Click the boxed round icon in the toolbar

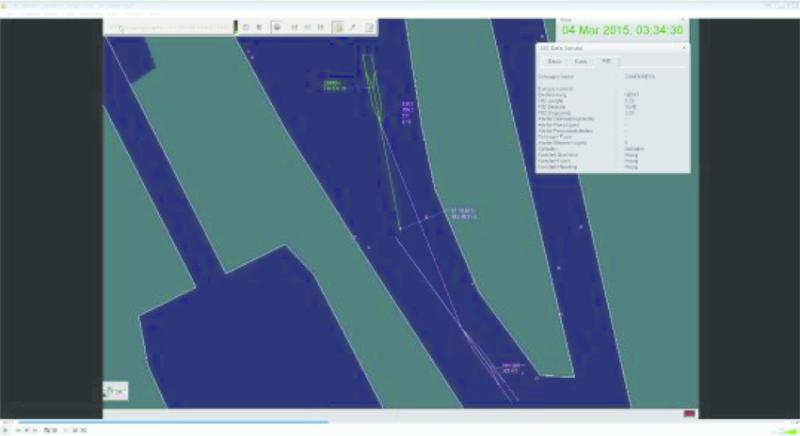coord(277,27)
